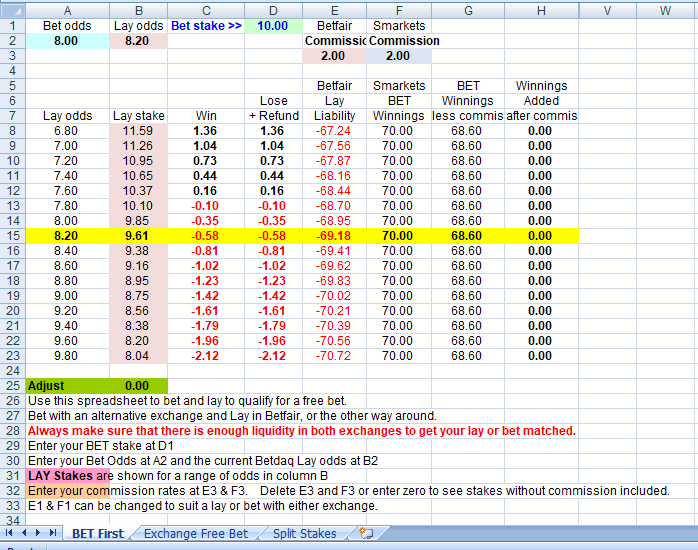The width and height of the screenshot is (698, 550).
Task: Select column D header
Action: pos(273,9)
